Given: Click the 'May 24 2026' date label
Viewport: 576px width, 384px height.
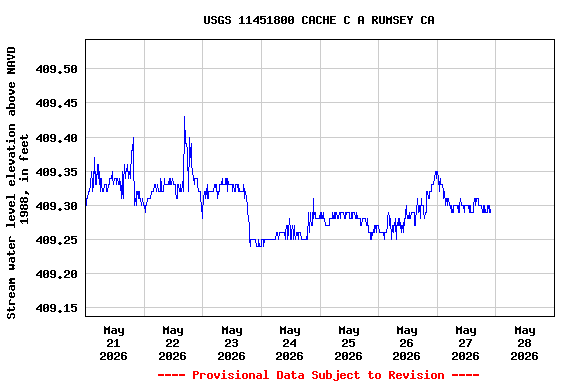Looking at the screenshot, I should pos(289,343).
